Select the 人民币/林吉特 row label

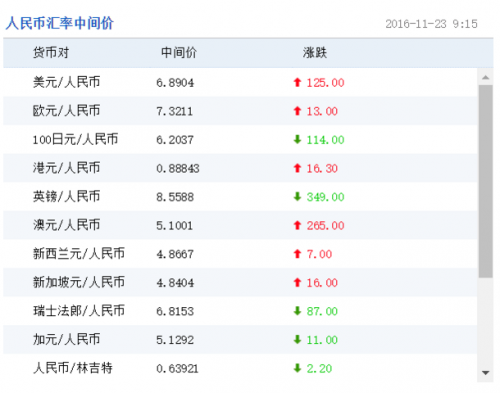(73, 368)
